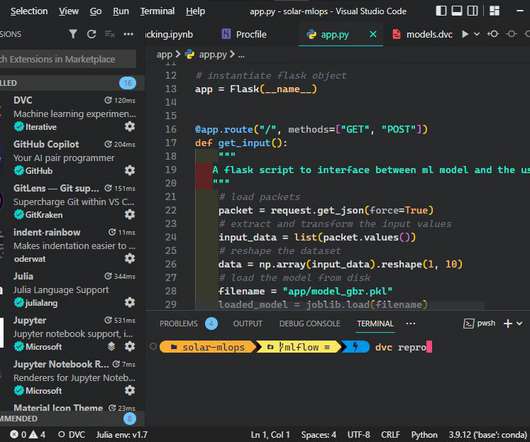Toggle bottom panel layout icon
This screenshot has width=530, height=442.
coord(457,11)
